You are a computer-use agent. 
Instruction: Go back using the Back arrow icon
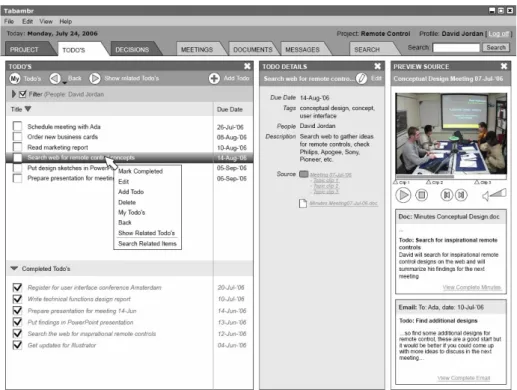pos(55,79)
